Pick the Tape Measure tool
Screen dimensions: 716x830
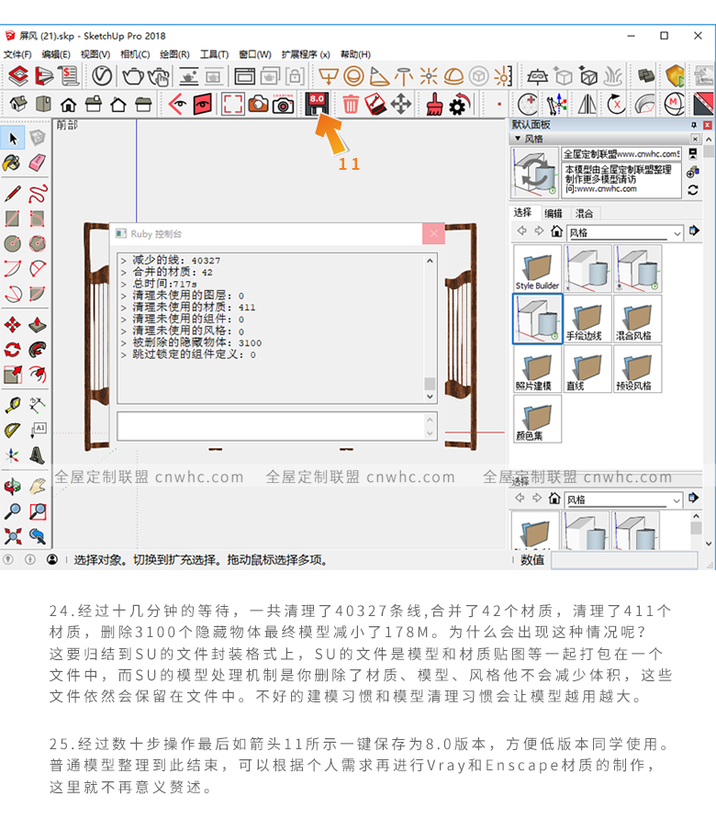pos(13,405)
